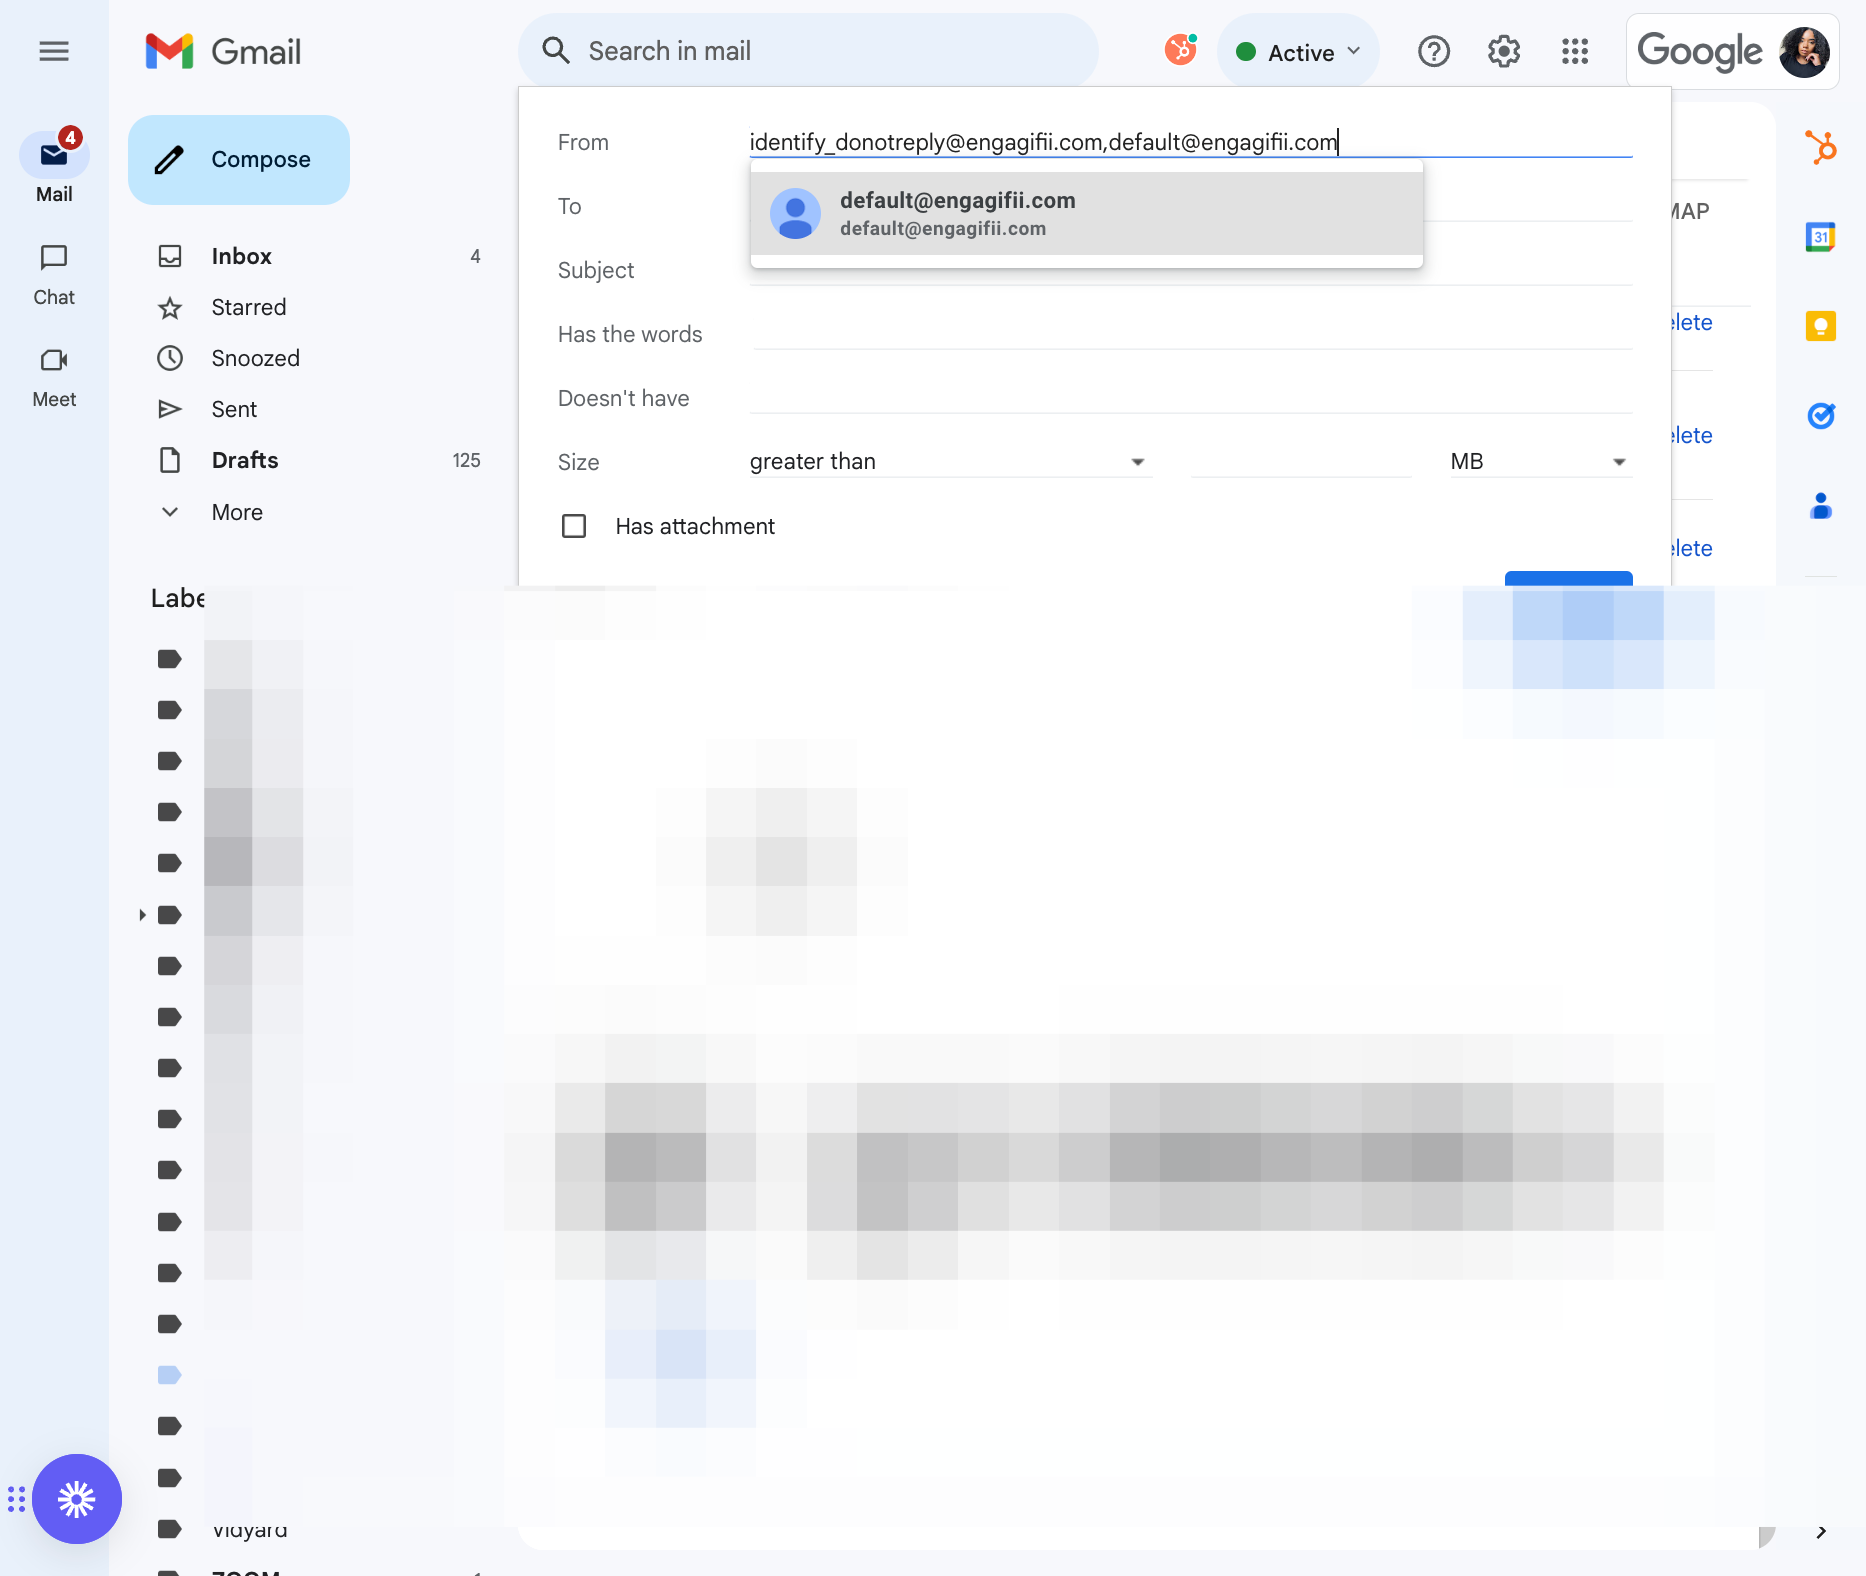Open Mail with 4 unread badge
The width and height of the screenshot is (1866, 1576).
pos(54,167)
